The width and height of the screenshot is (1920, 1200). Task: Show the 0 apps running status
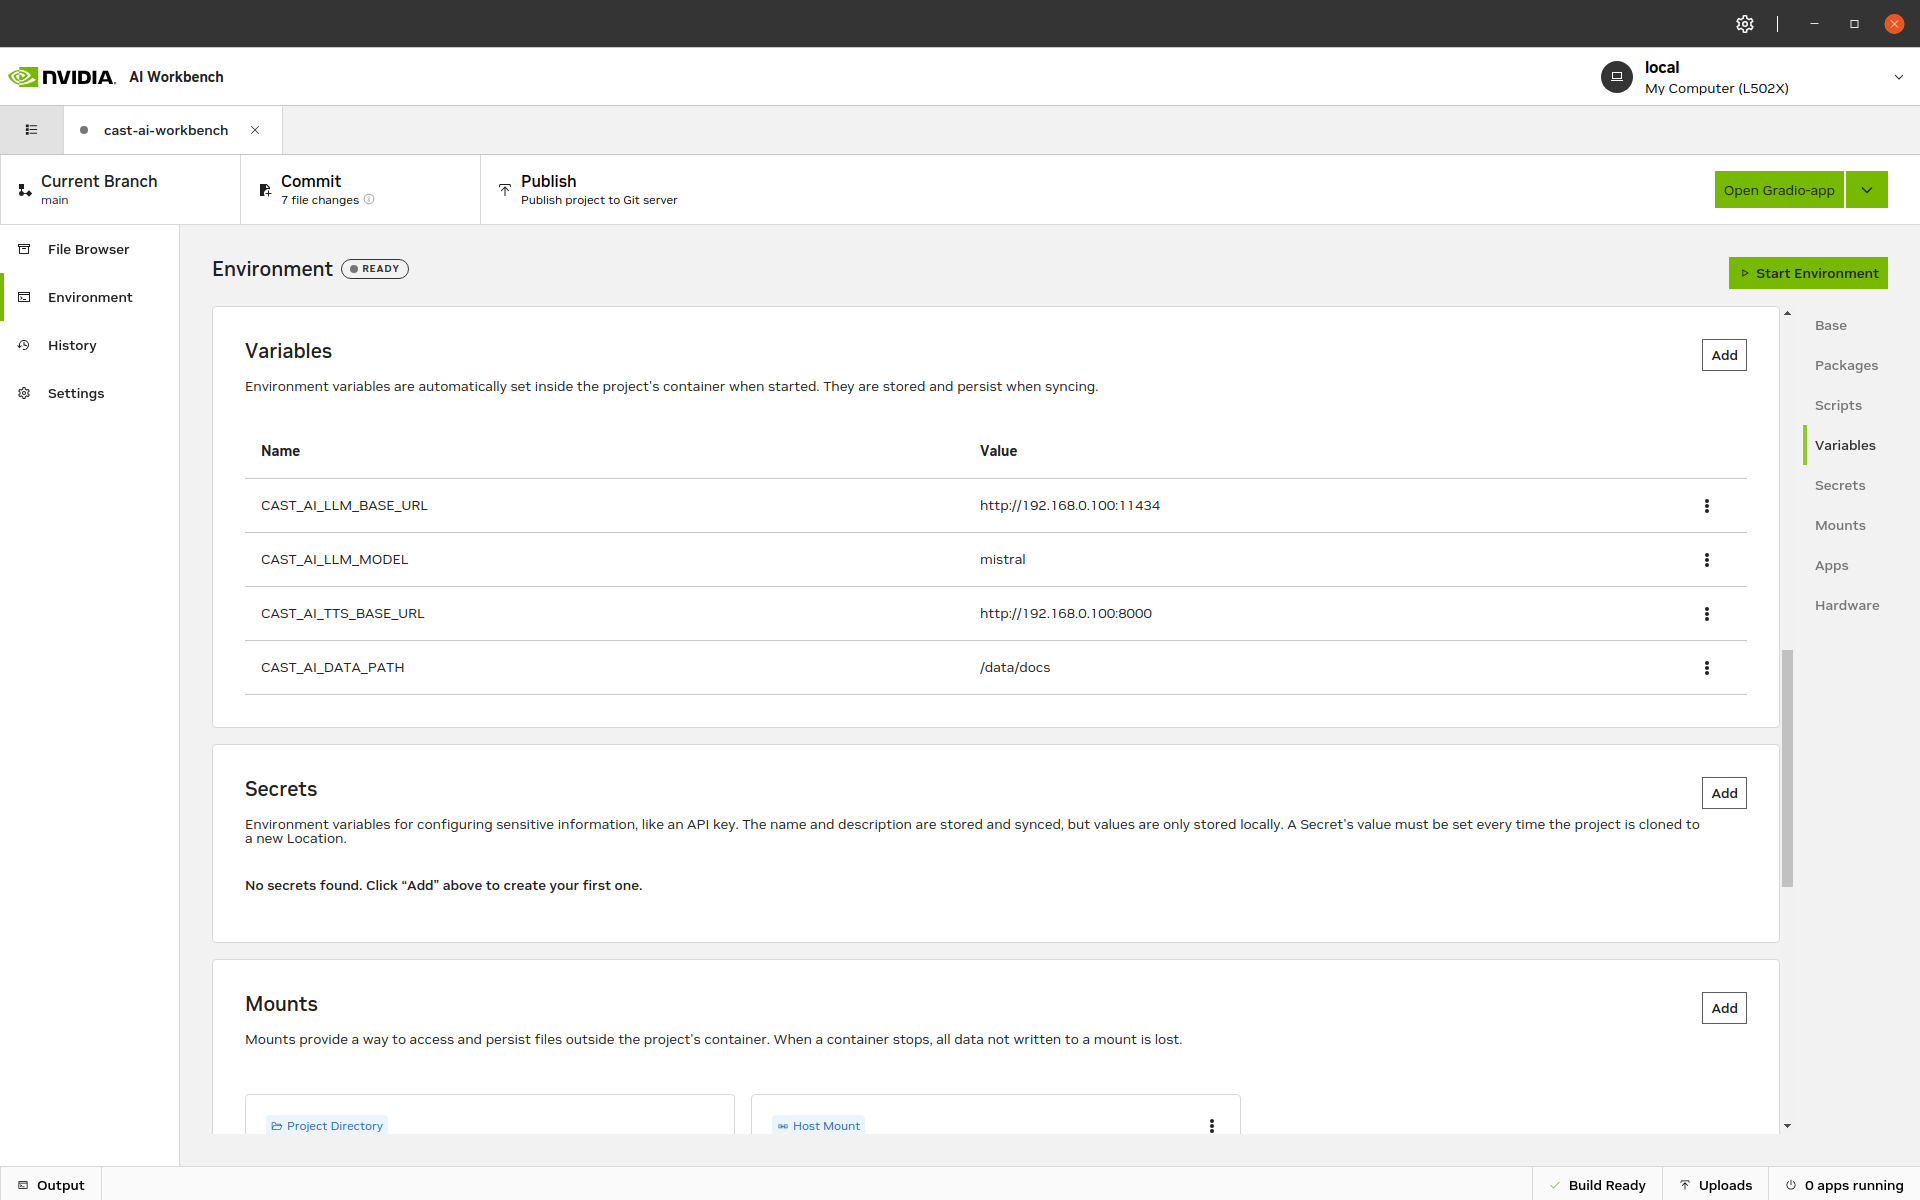pyautogui.click(x=1844, y=1185)
